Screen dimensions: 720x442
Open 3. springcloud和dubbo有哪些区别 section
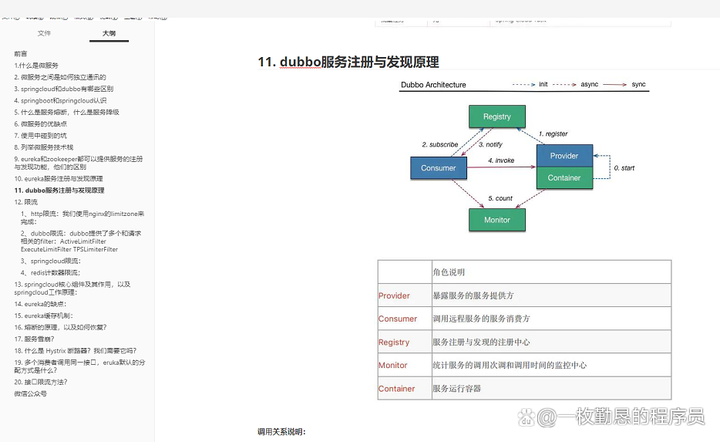pos(64,89)
